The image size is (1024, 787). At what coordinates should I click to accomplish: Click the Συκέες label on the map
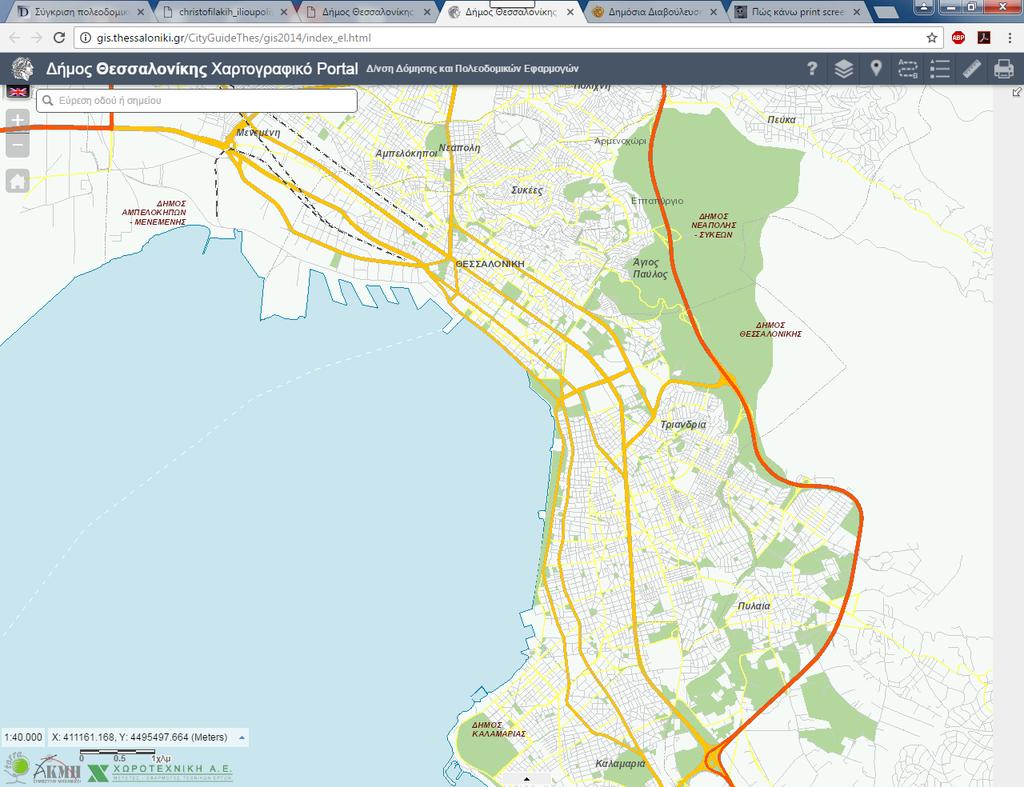point(527,190)
